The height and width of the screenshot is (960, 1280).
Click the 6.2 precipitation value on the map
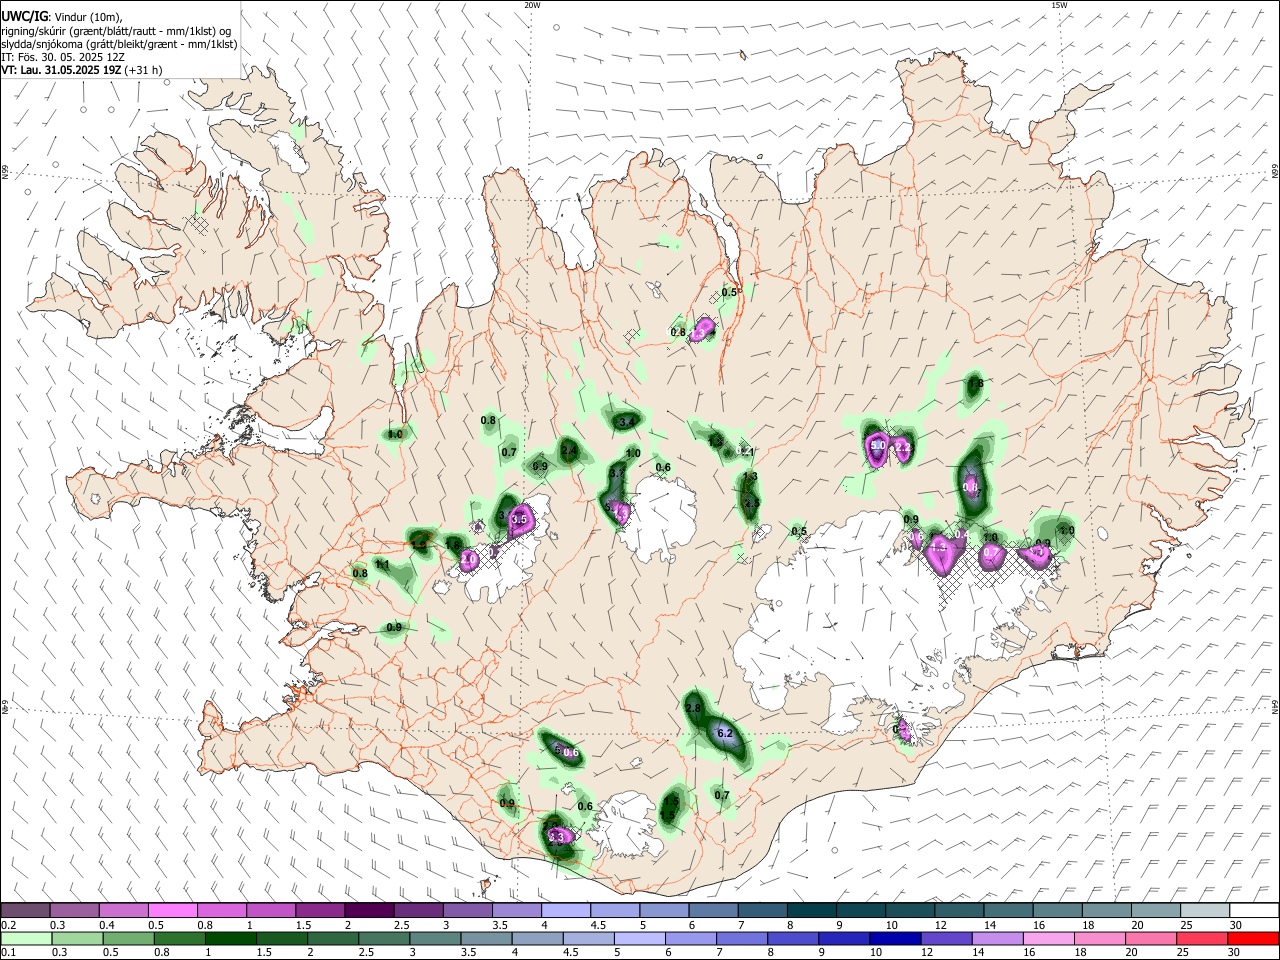click(x=726, y=734)
